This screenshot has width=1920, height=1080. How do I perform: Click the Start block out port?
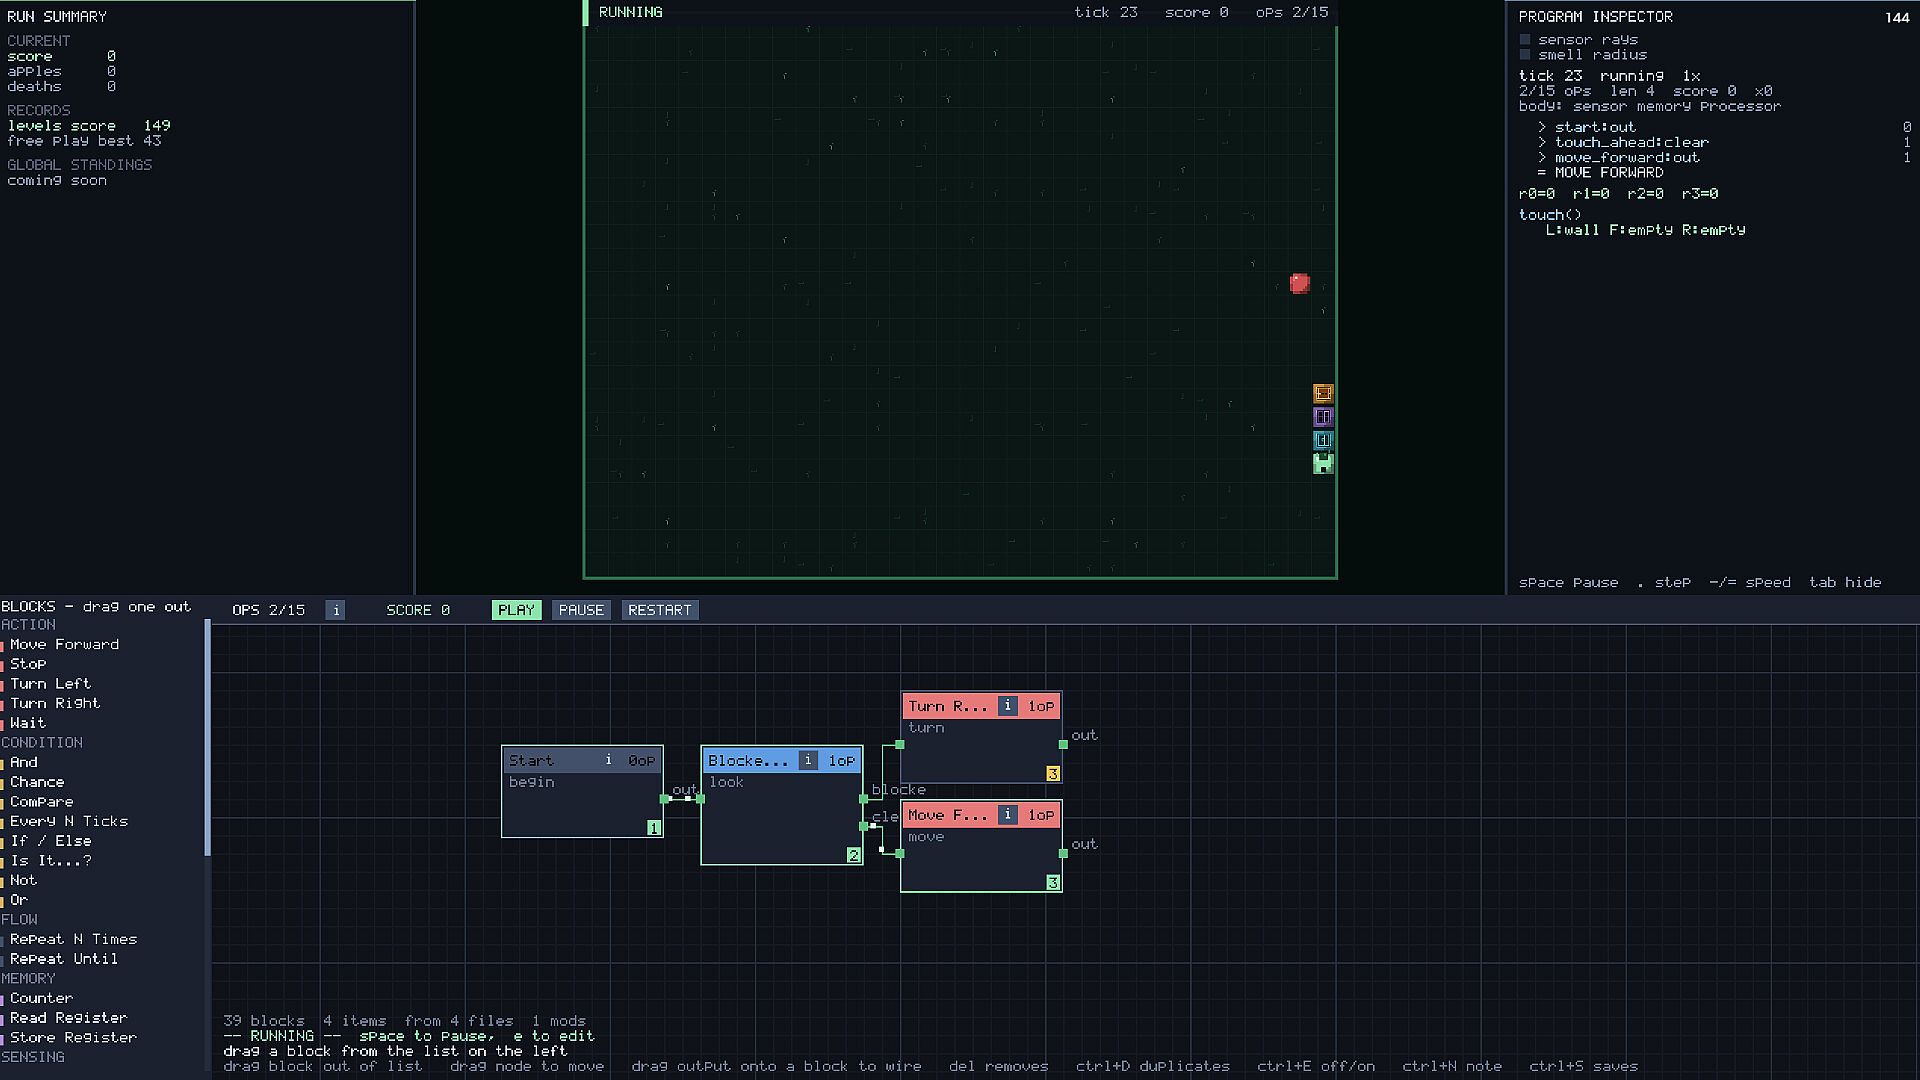664,799
